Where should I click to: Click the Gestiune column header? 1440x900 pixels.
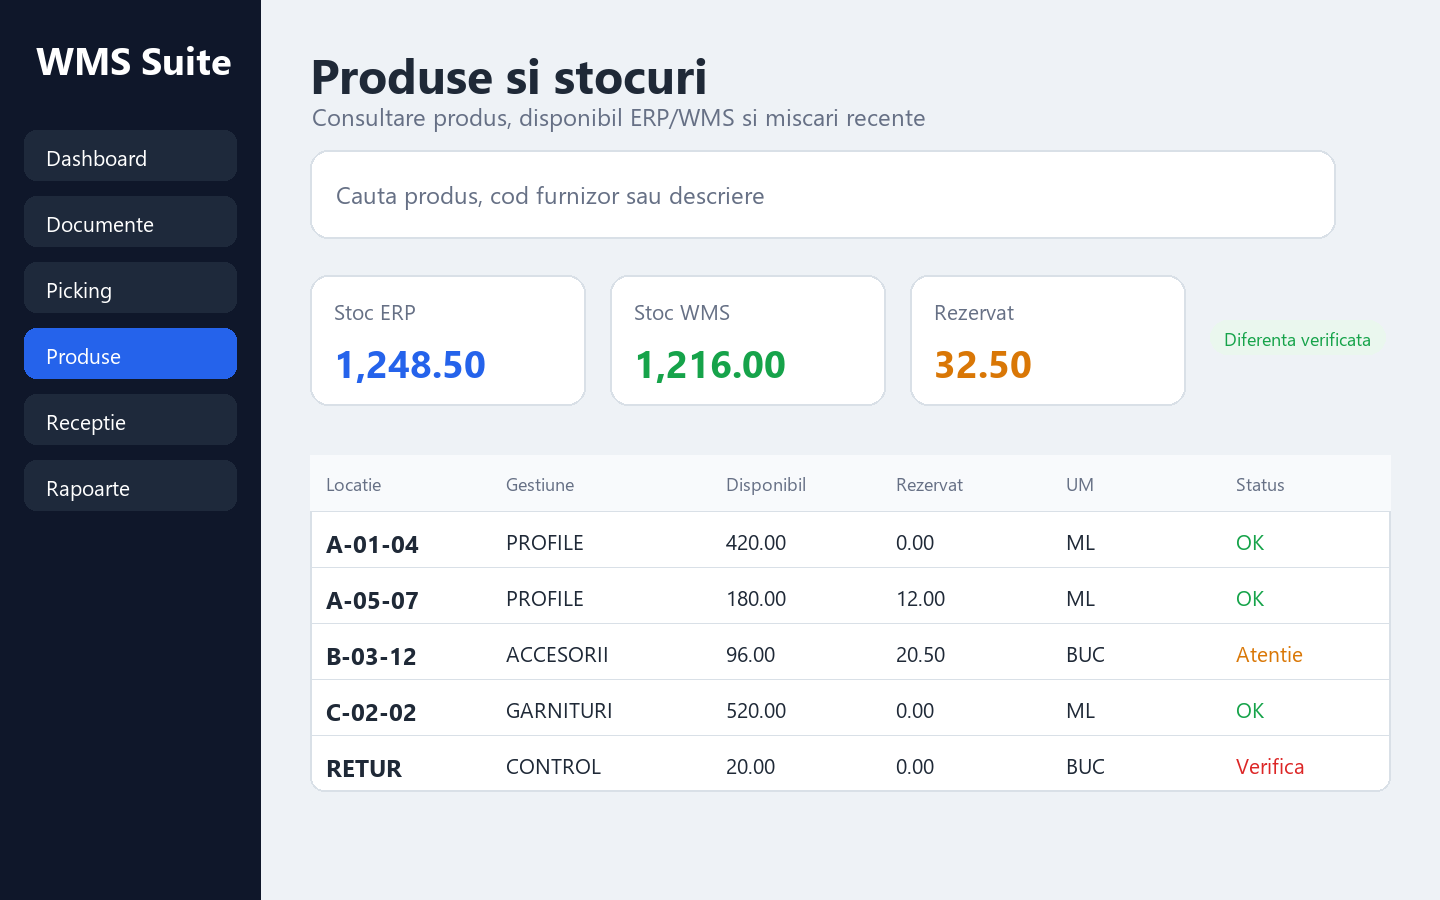click(540, 485)
